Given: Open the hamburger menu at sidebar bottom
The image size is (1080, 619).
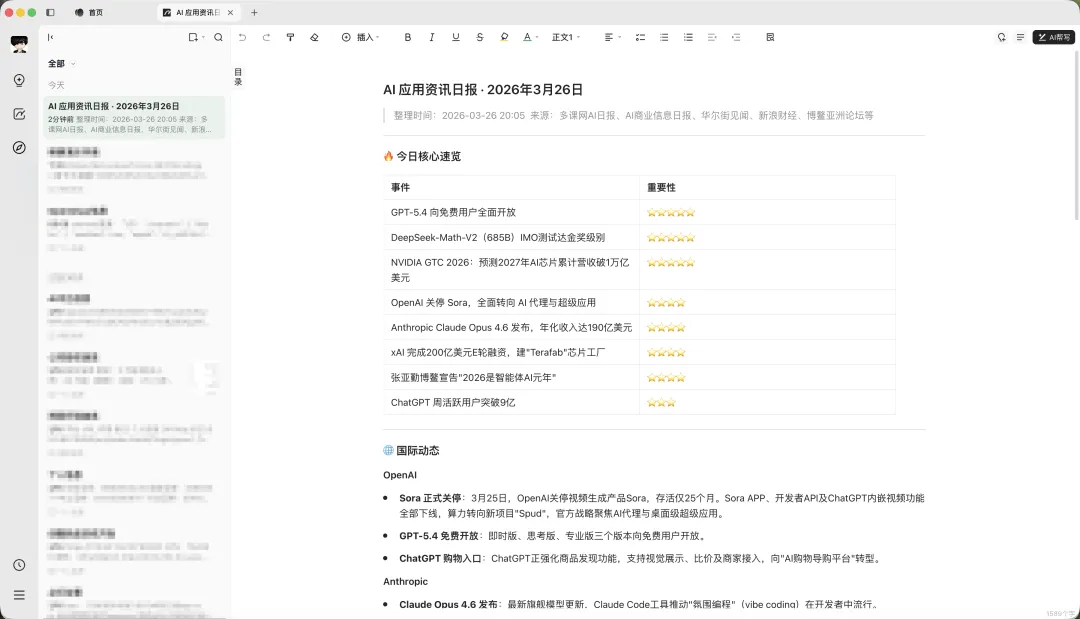Looking at the screenshot, I should click(19, 595).
